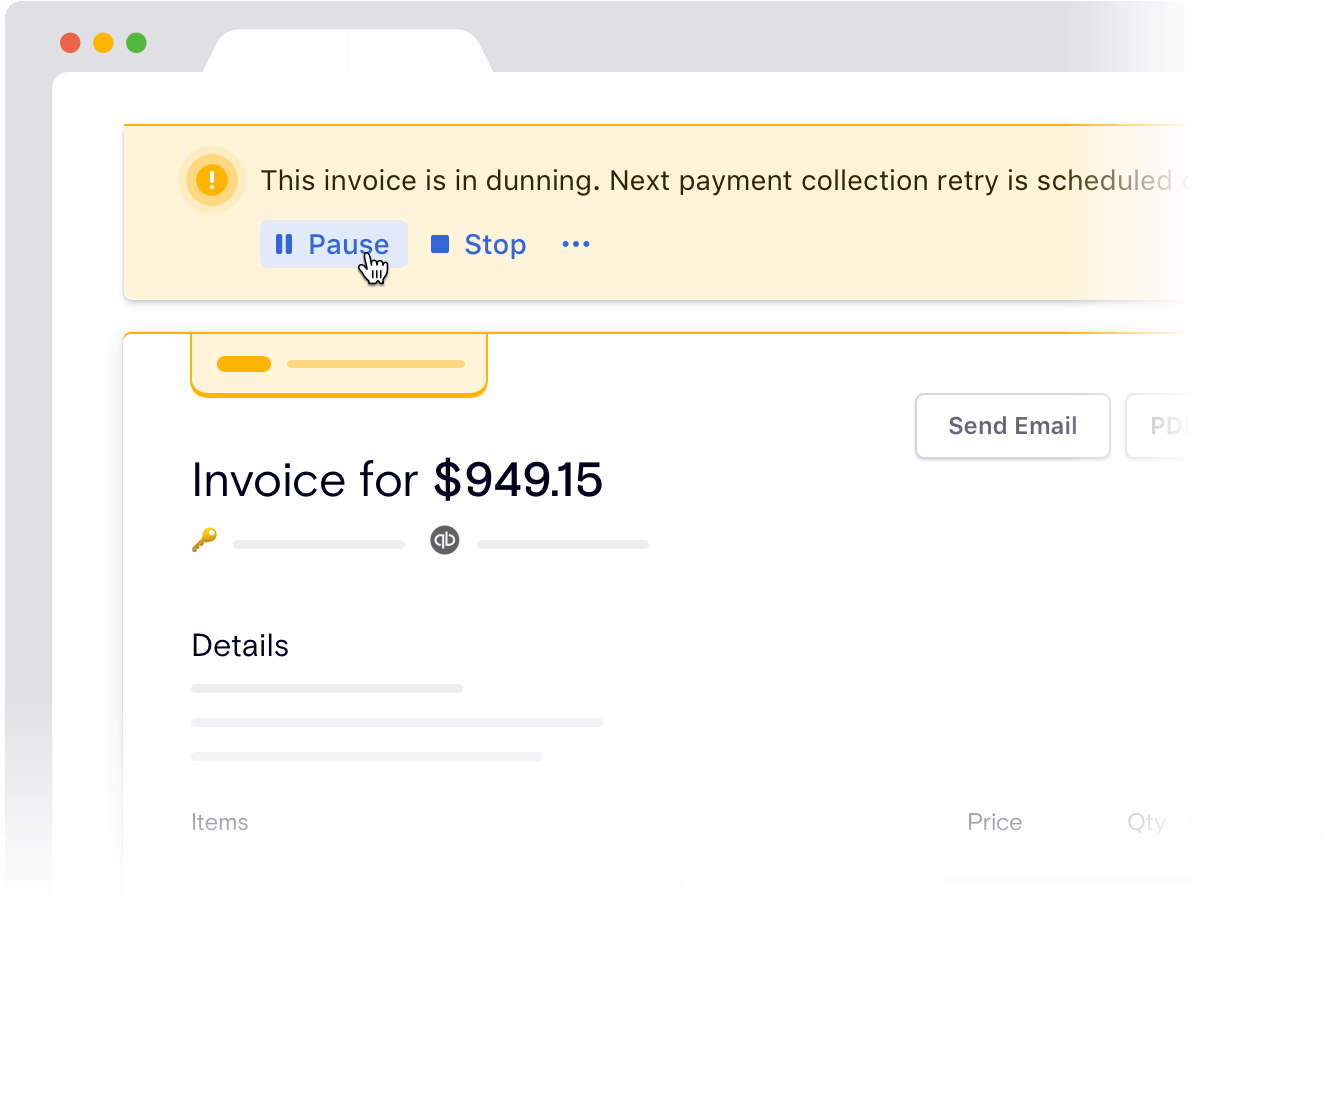The image size is (1324, 1100).
Task: Toggle the dunning retry with the Pause control
Action: tap(334, 244)
